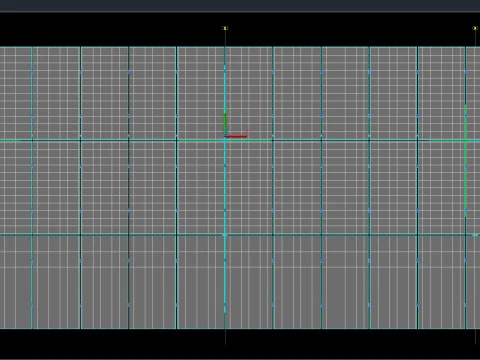Click the red X-axis arrow of the coordinate icon
Screen dimensions: 480x360
(x=236, y=136)
